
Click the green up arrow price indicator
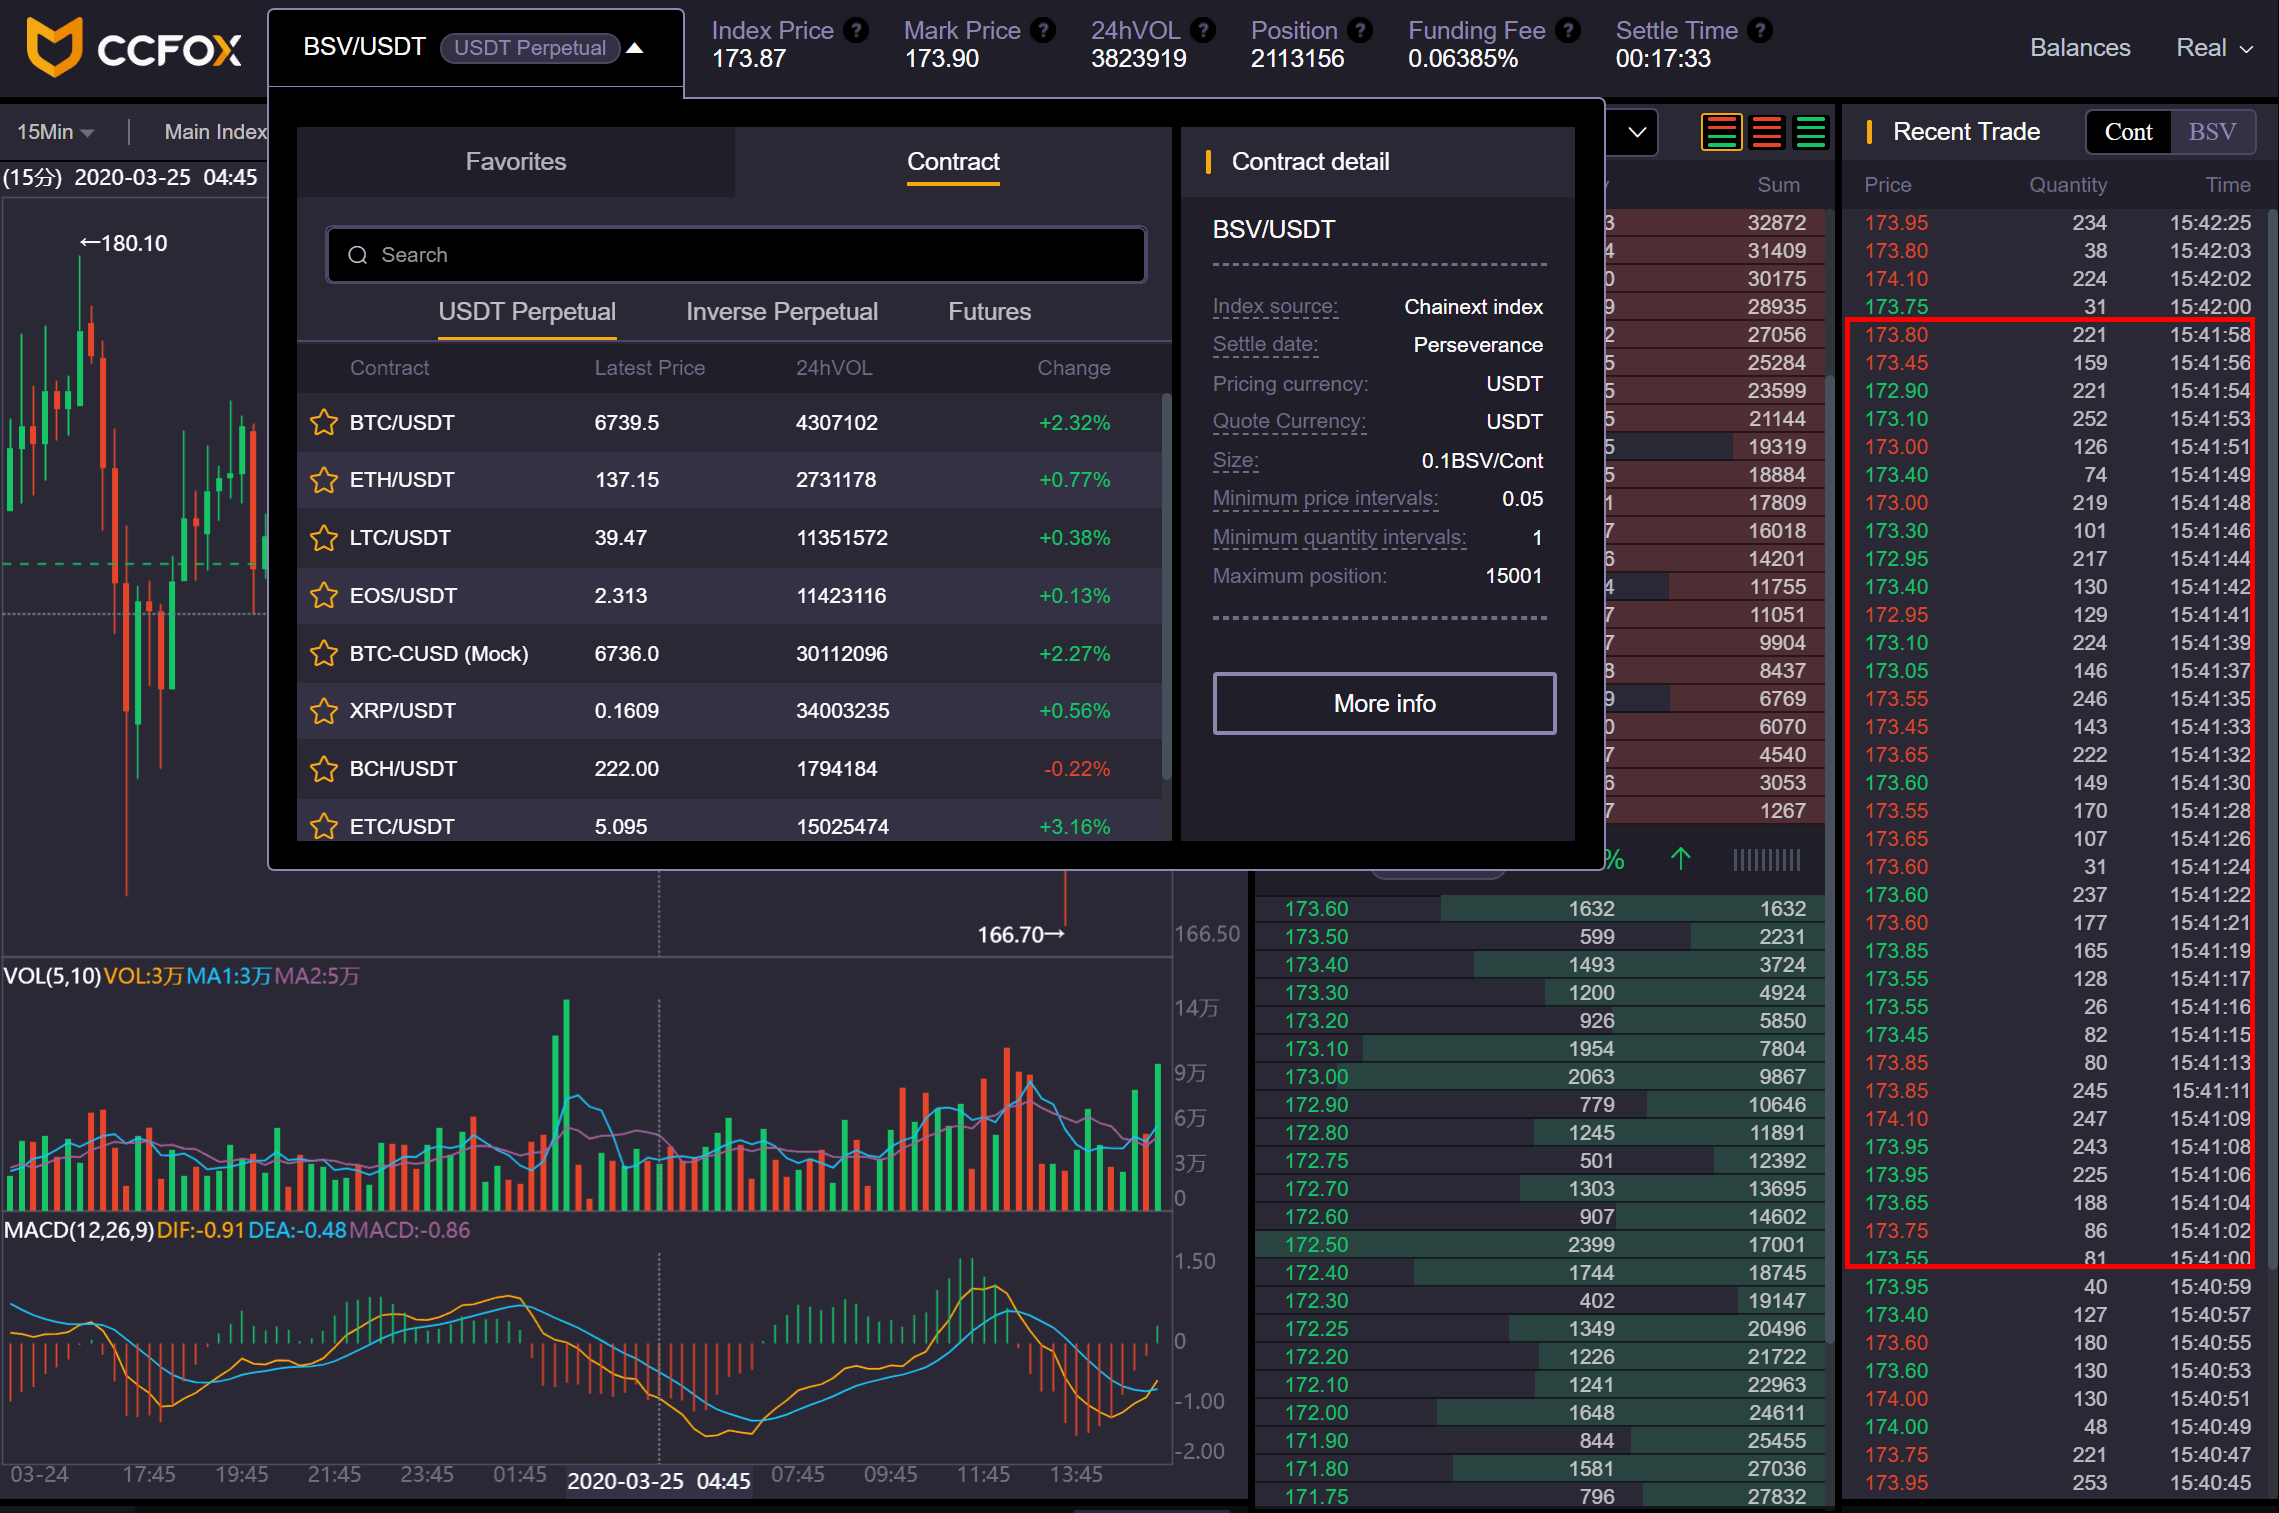pos(1681,859)
